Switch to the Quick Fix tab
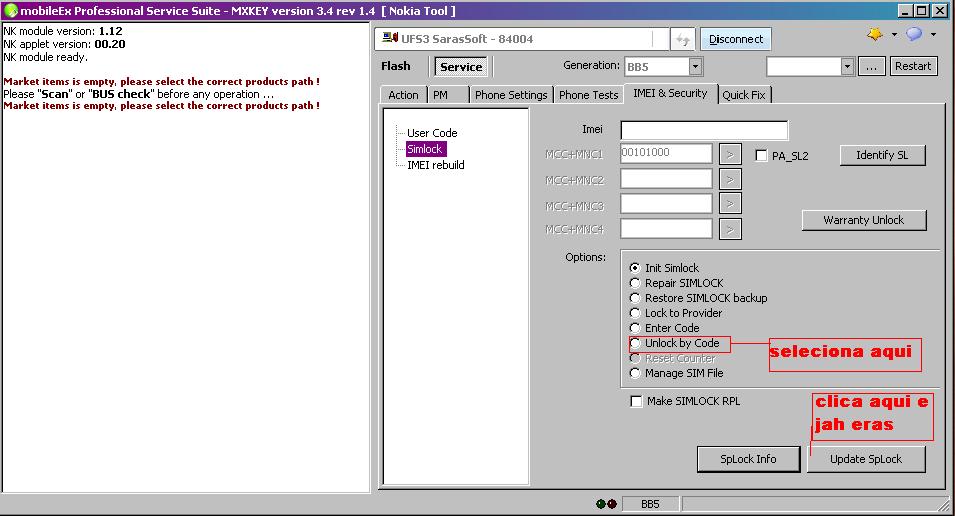Screen dimensions: 955x516 point(744,95)
